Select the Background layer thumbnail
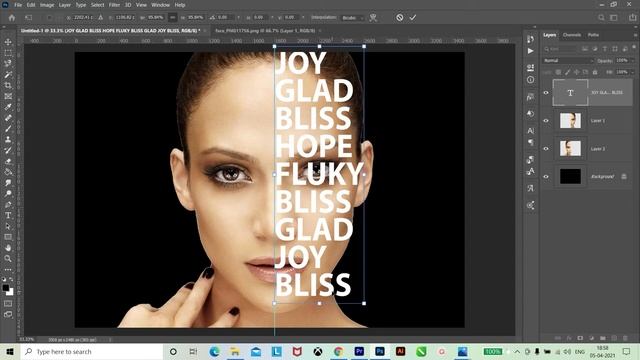640x360 pixels. [x=570, y=176]
